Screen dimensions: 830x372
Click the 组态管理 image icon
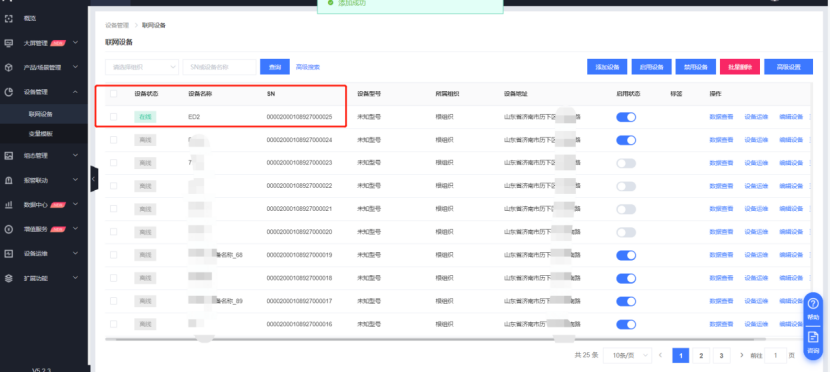[8, 156]
